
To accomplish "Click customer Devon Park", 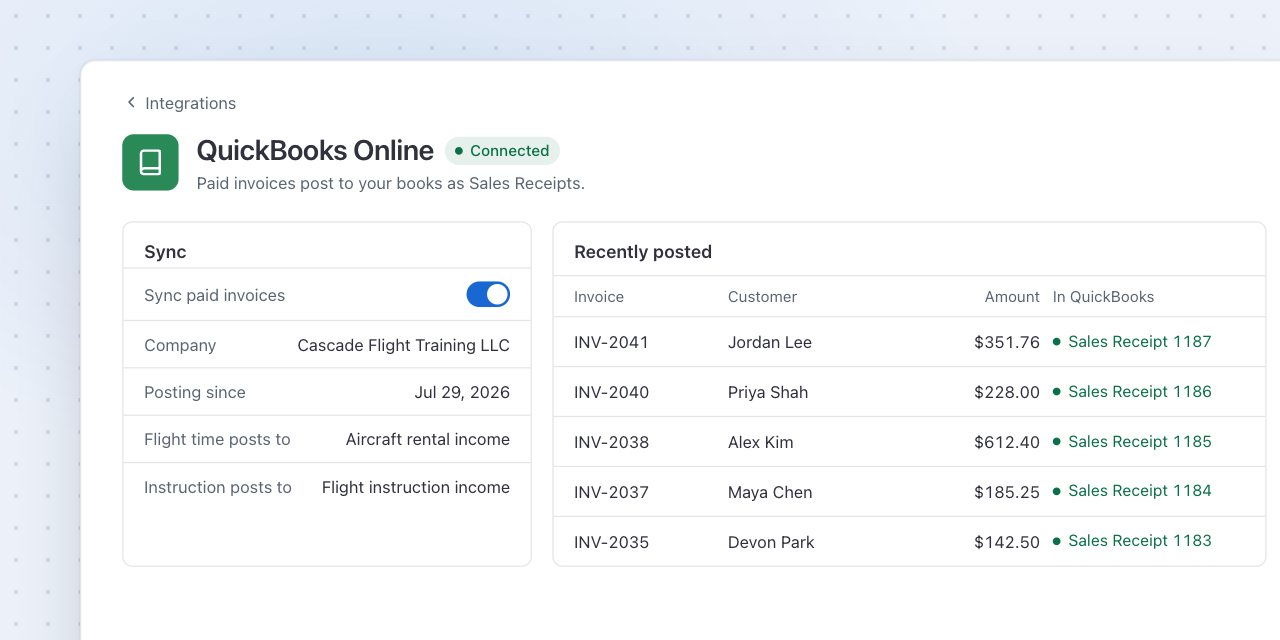I will pyautogui.click(x=771, y=542).
